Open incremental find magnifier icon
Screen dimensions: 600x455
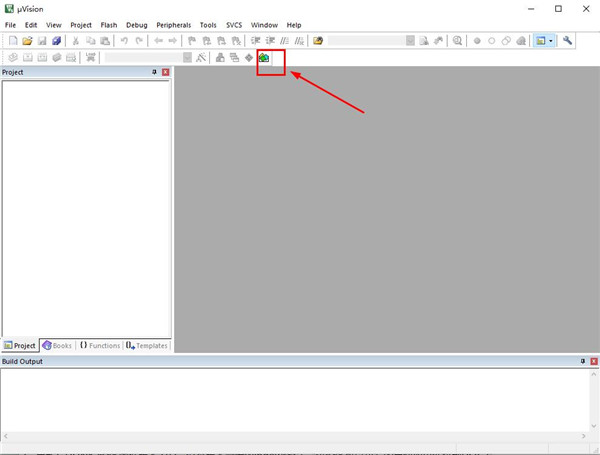tap(439, 41)
